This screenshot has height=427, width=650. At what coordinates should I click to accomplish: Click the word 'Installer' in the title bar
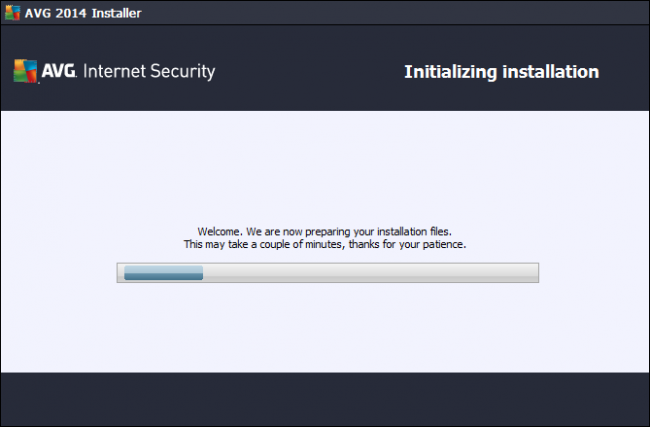pyautogui.click(x=116, y=13)
